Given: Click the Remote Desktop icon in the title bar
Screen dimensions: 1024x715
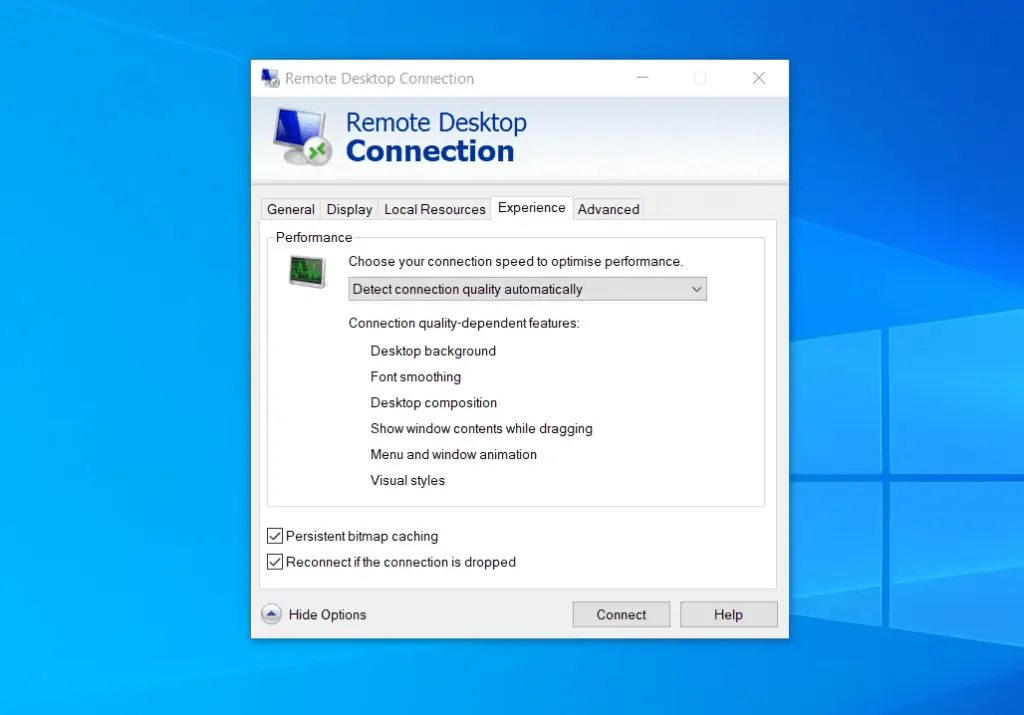Looking at the screenshot, I should coord(270,78).
